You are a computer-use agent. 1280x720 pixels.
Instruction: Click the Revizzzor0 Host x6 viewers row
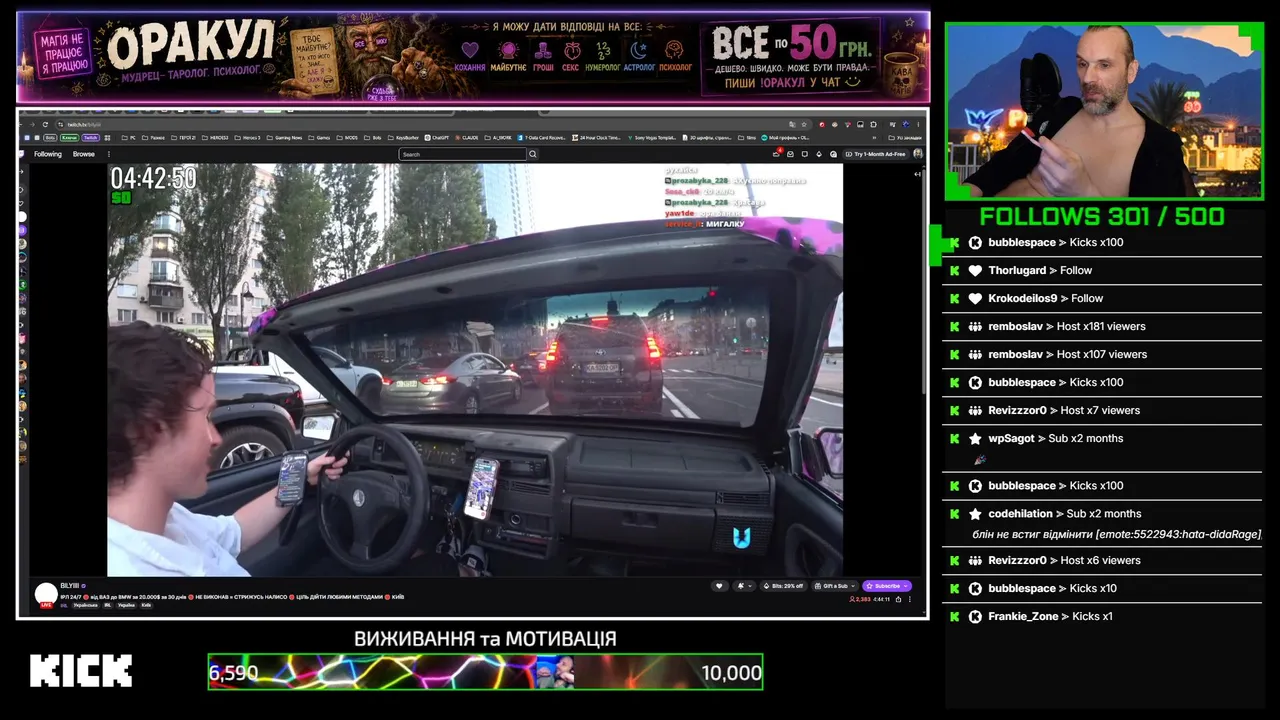pyautogui.click(x=1101, y=560)
